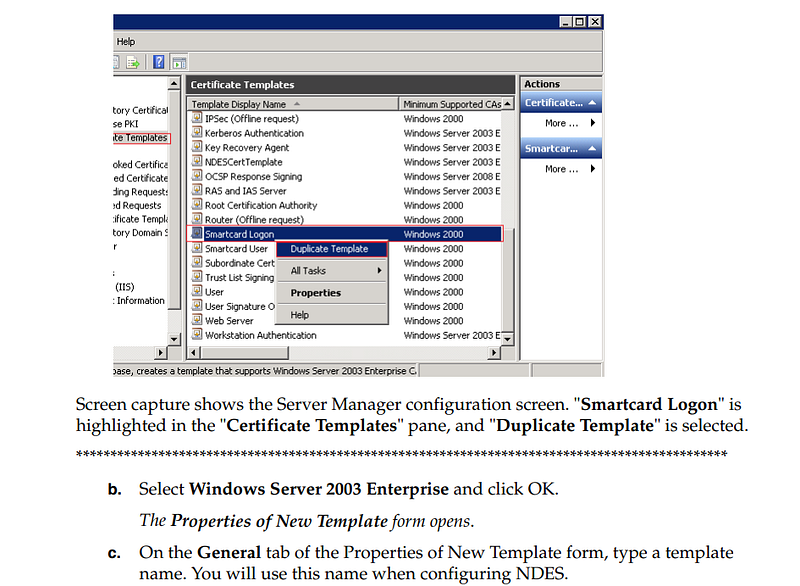The width and height of the screenshot is (800, 586).
Task: Click the Kerberos Authentication template icon
Action: 197,132
